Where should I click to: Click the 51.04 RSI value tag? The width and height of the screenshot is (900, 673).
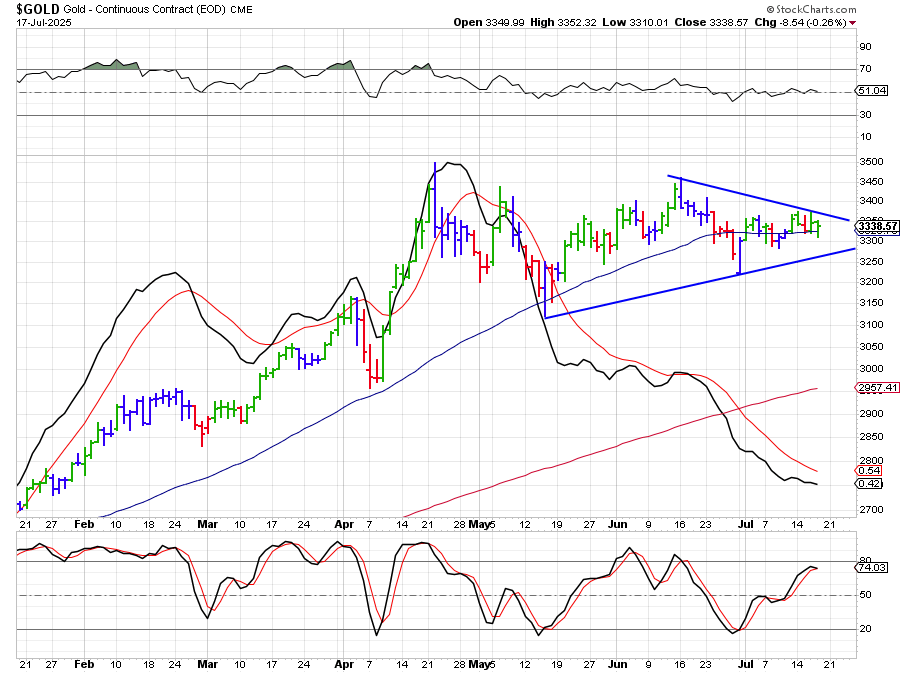tap(874, 91)
